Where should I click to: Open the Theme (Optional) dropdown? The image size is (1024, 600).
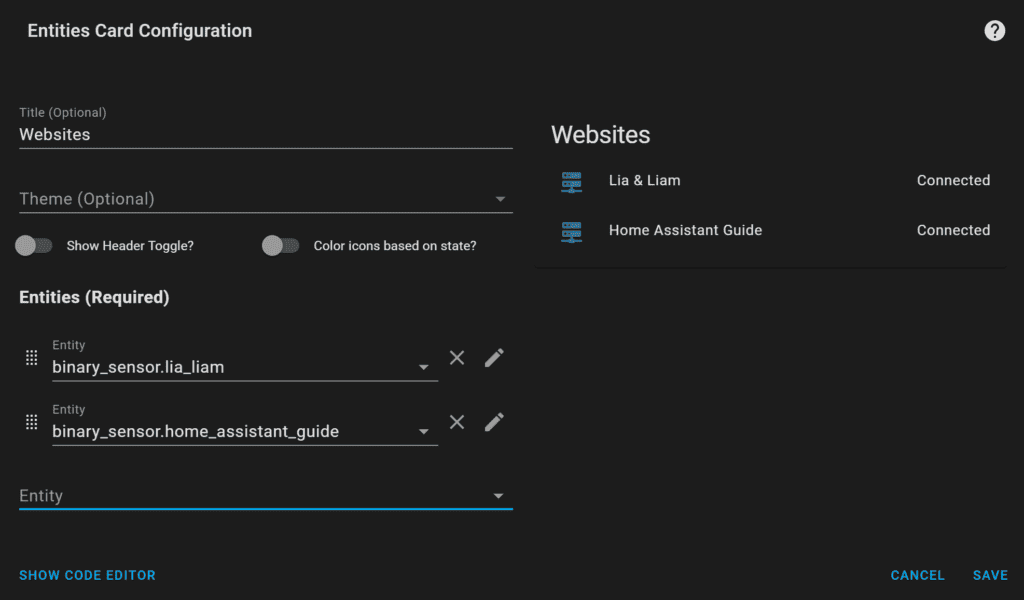point(266,198)
